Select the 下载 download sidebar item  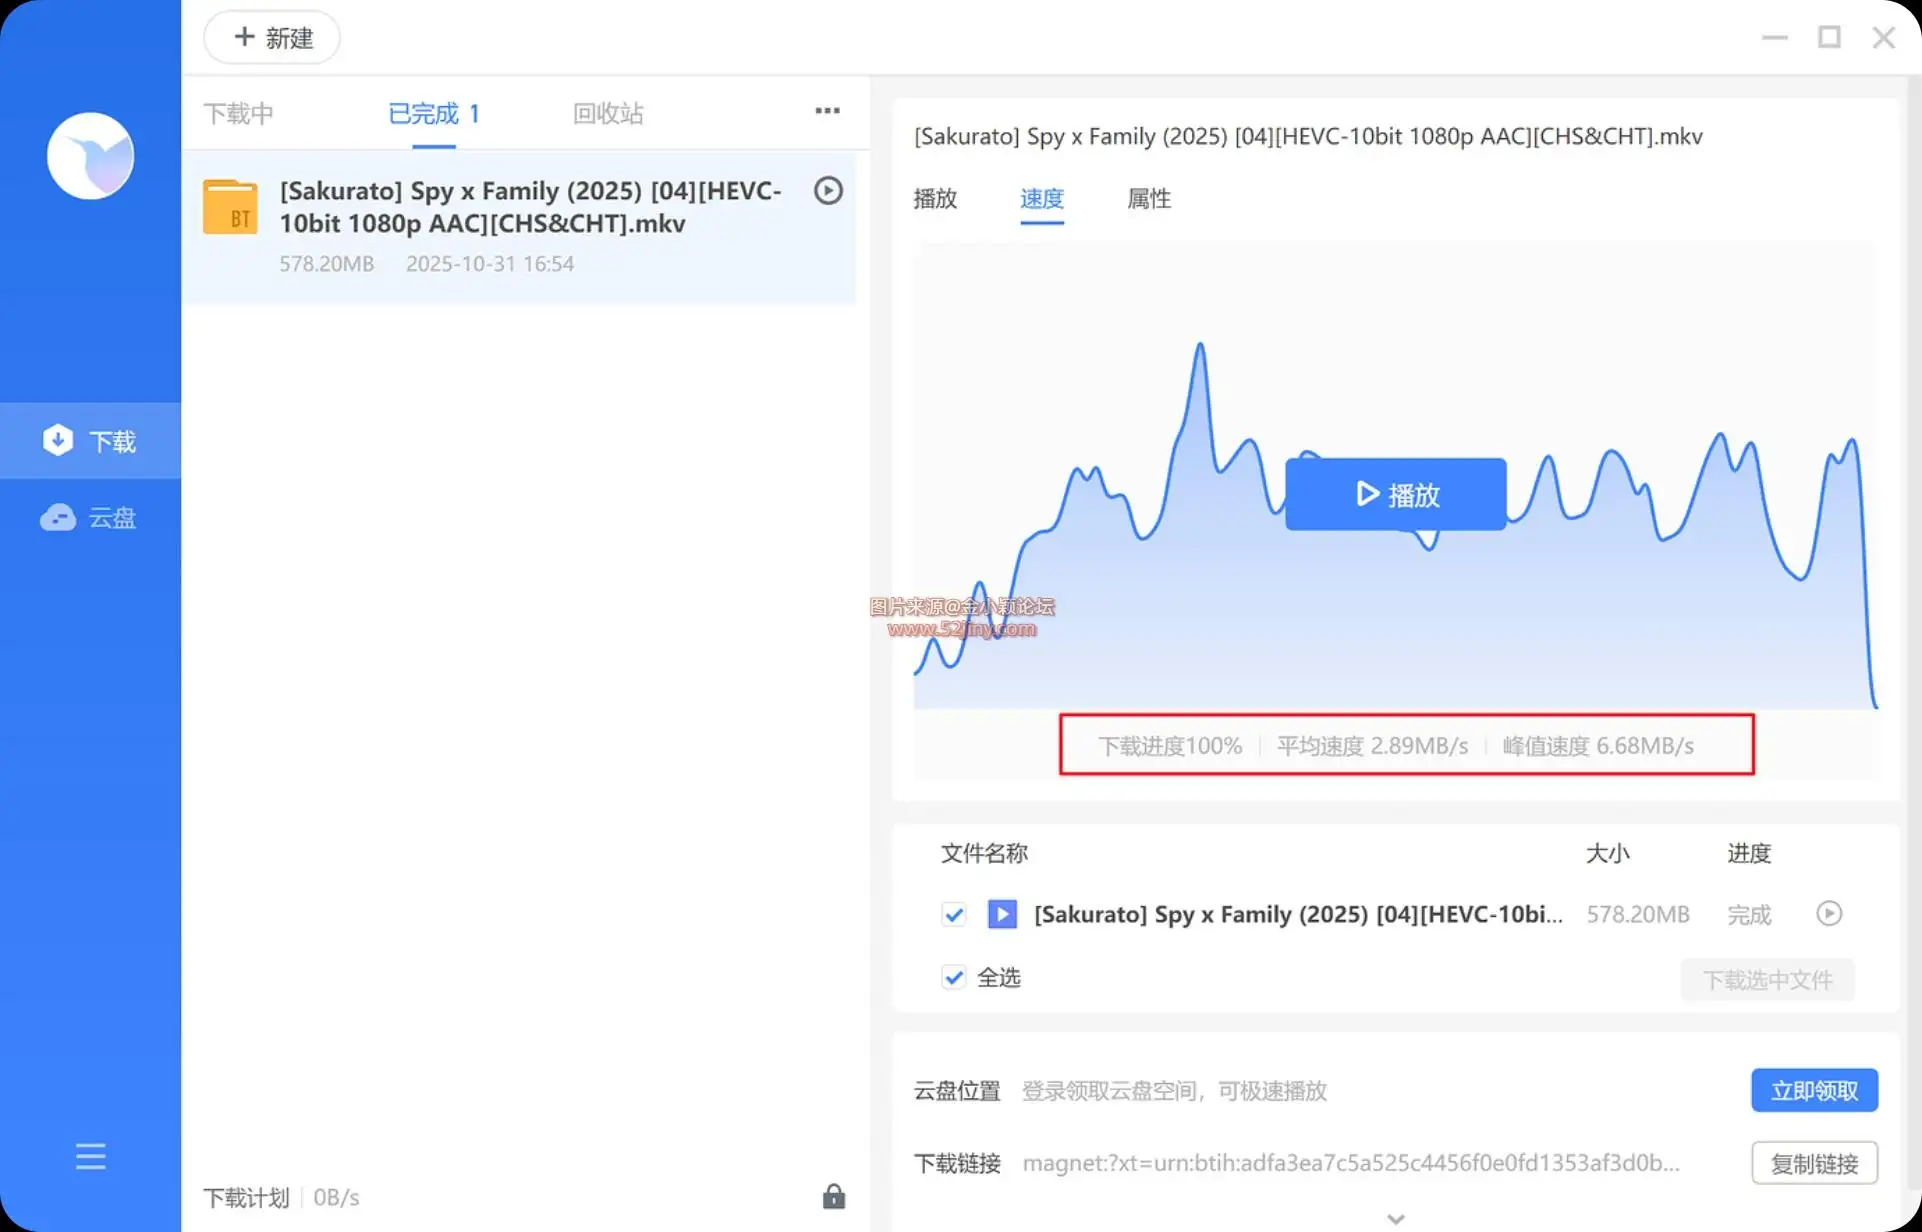(x=89, y=441)
